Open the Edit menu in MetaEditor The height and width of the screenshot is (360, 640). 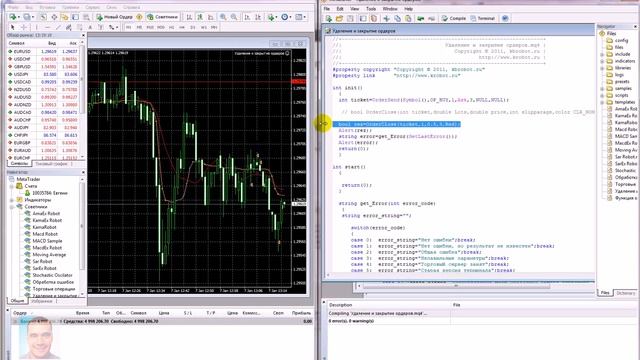point(340,9)
